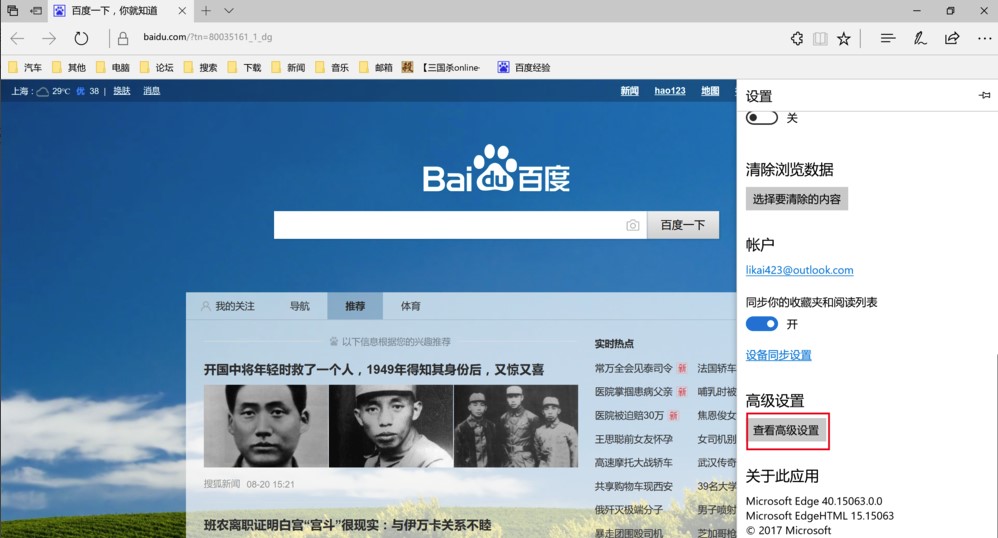The height and width of the screenshot is (538, 998).
Task: Open 搜索 favorites folder
Action: click(x=200, y=67)
